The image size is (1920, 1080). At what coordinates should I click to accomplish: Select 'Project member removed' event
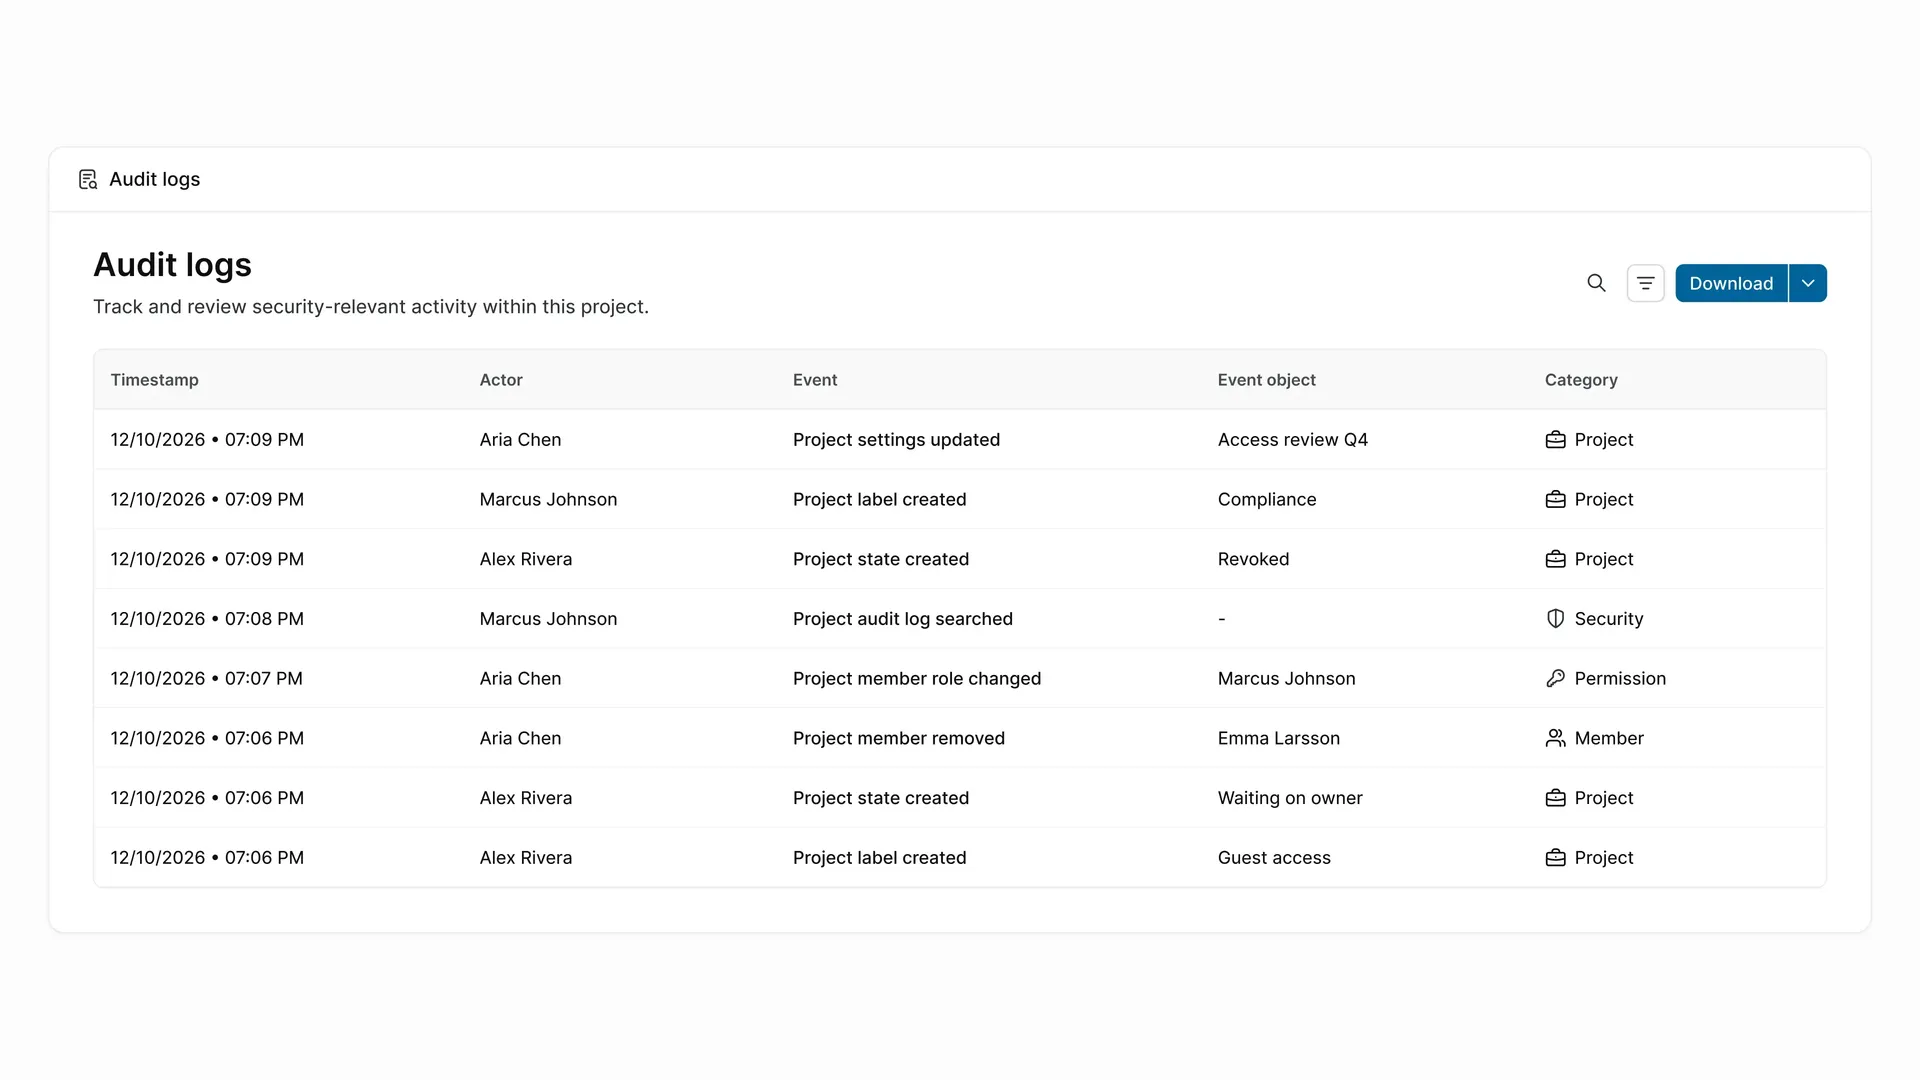898,738
